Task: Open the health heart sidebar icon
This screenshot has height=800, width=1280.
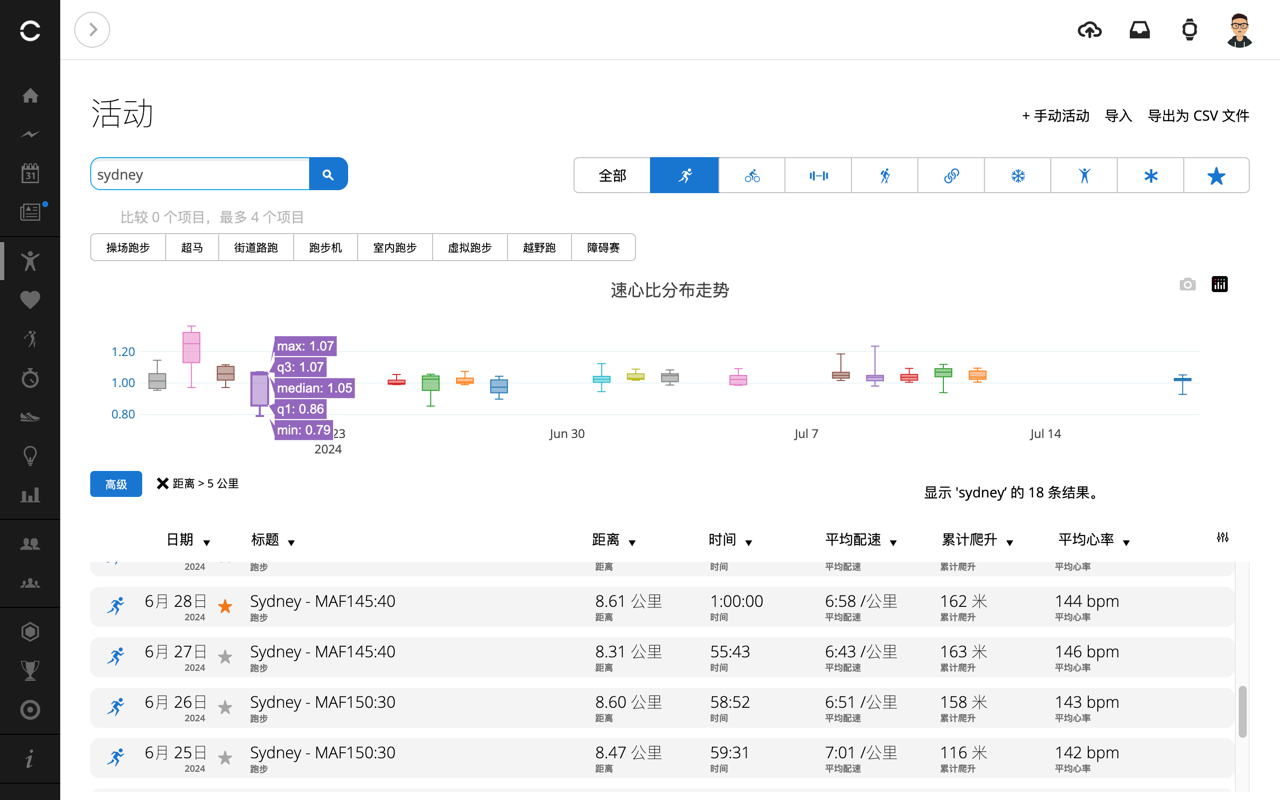Action: 30,300
